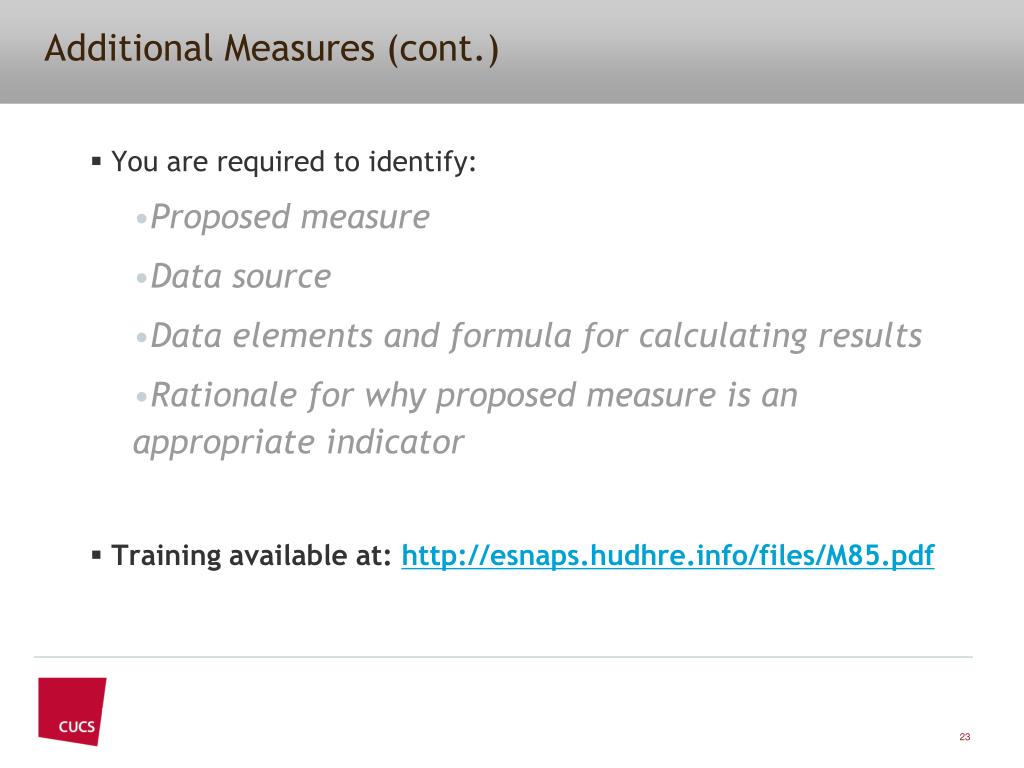
Task: Click the square bullet before 'Training available'
Action: pyautogui.click(x=97, y=556)
